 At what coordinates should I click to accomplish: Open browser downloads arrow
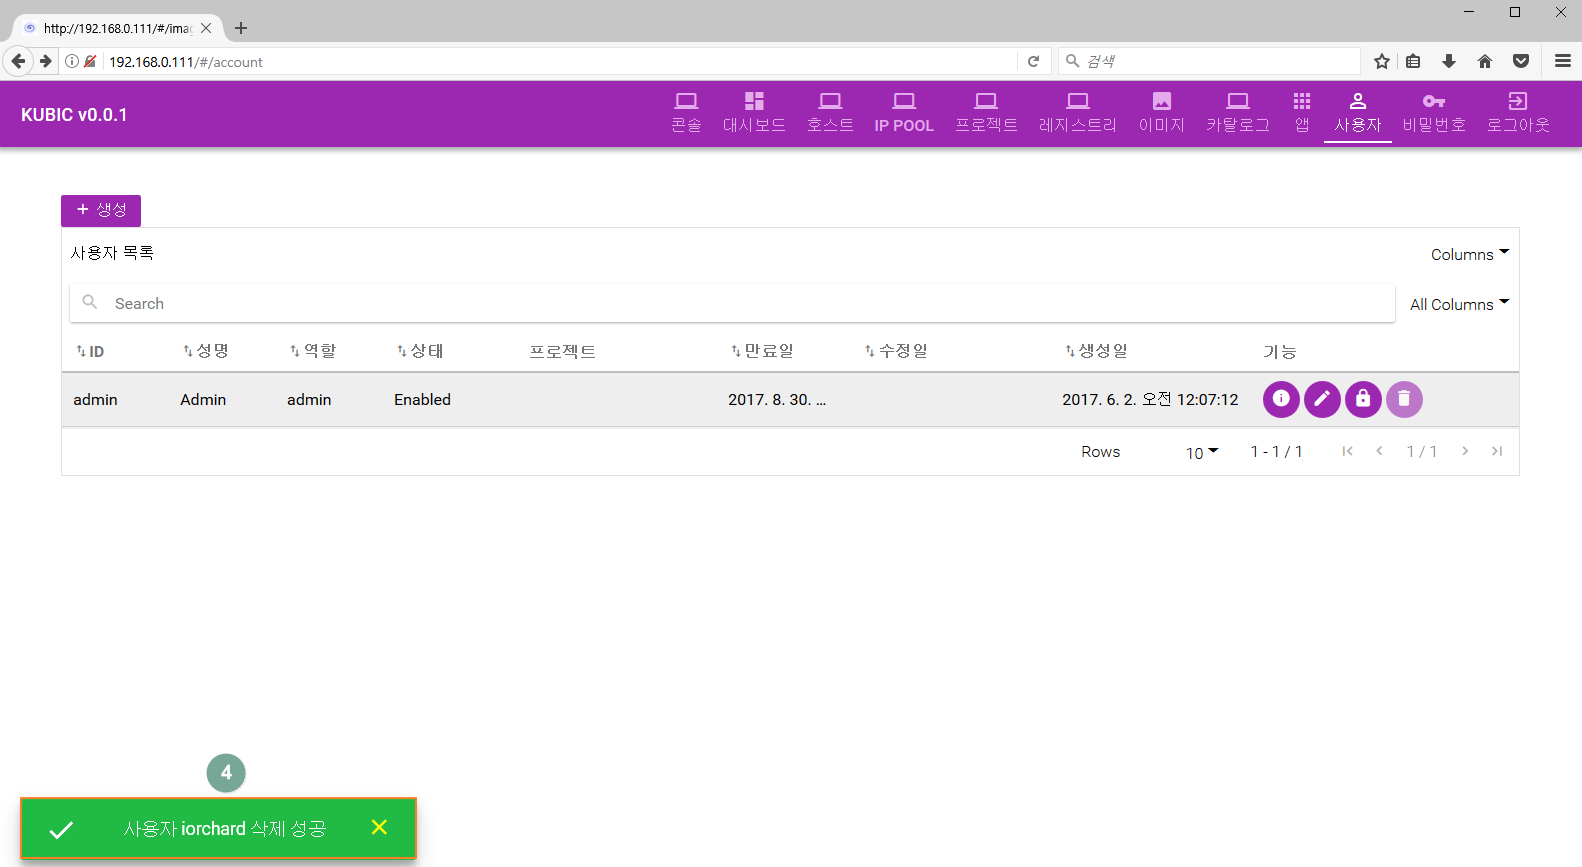pyautogui.click(x=1449, y=61)
